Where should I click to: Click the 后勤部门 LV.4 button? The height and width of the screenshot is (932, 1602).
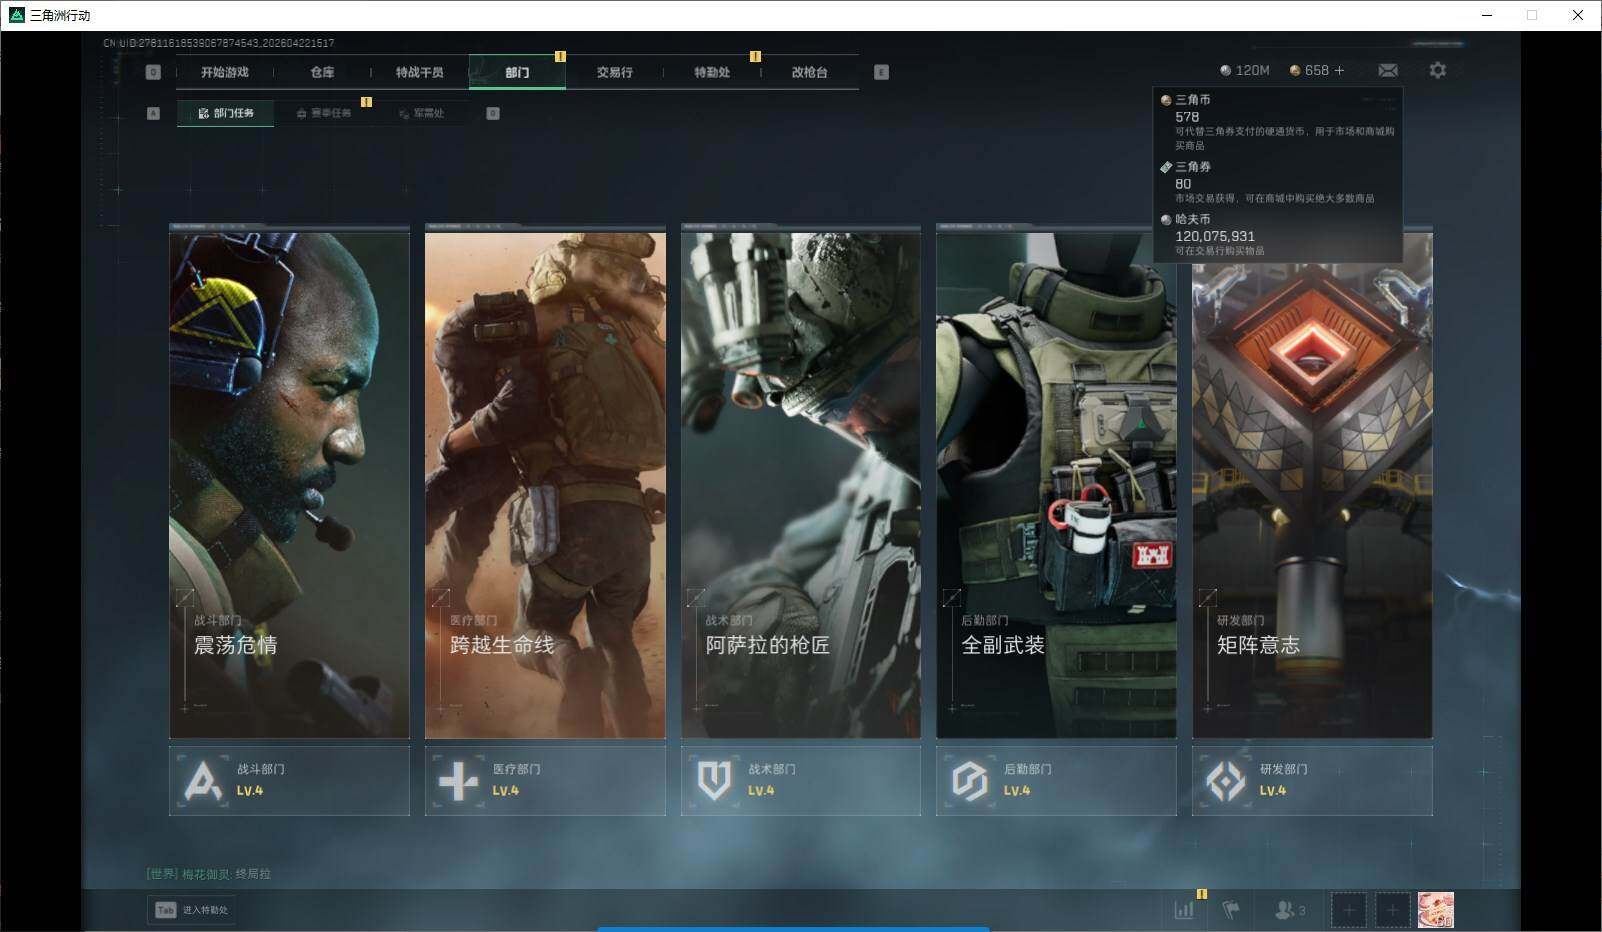[1056, 780]
